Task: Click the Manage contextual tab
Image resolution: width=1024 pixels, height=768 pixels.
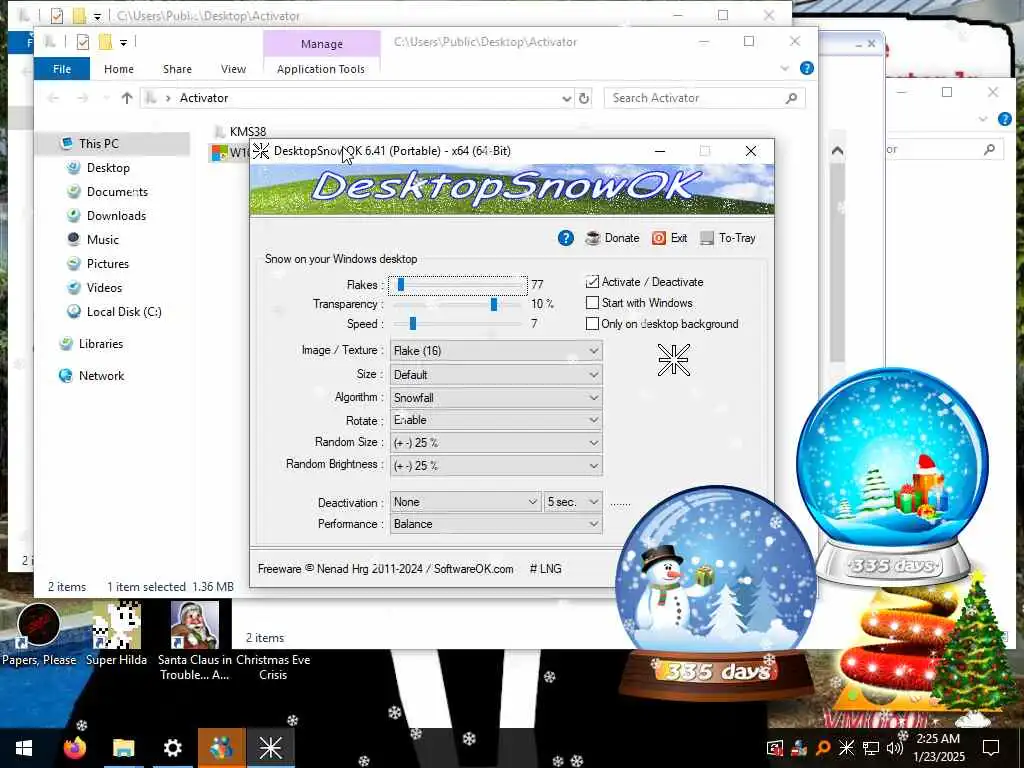Action: [x=322, y=44]
